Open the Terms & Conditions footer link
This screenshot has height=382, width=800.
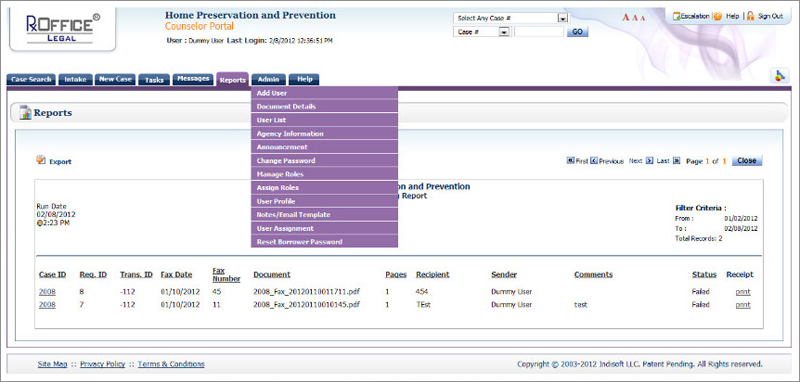click(x=171, y=364)
